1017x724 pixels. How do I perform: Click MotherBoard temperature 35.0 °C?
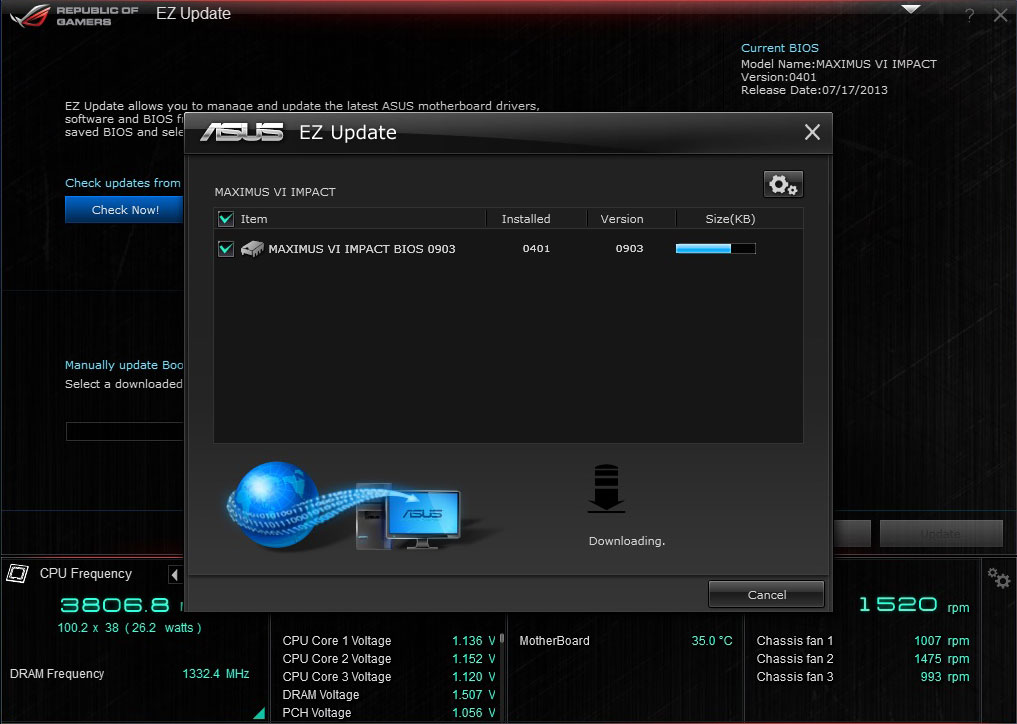712,641
